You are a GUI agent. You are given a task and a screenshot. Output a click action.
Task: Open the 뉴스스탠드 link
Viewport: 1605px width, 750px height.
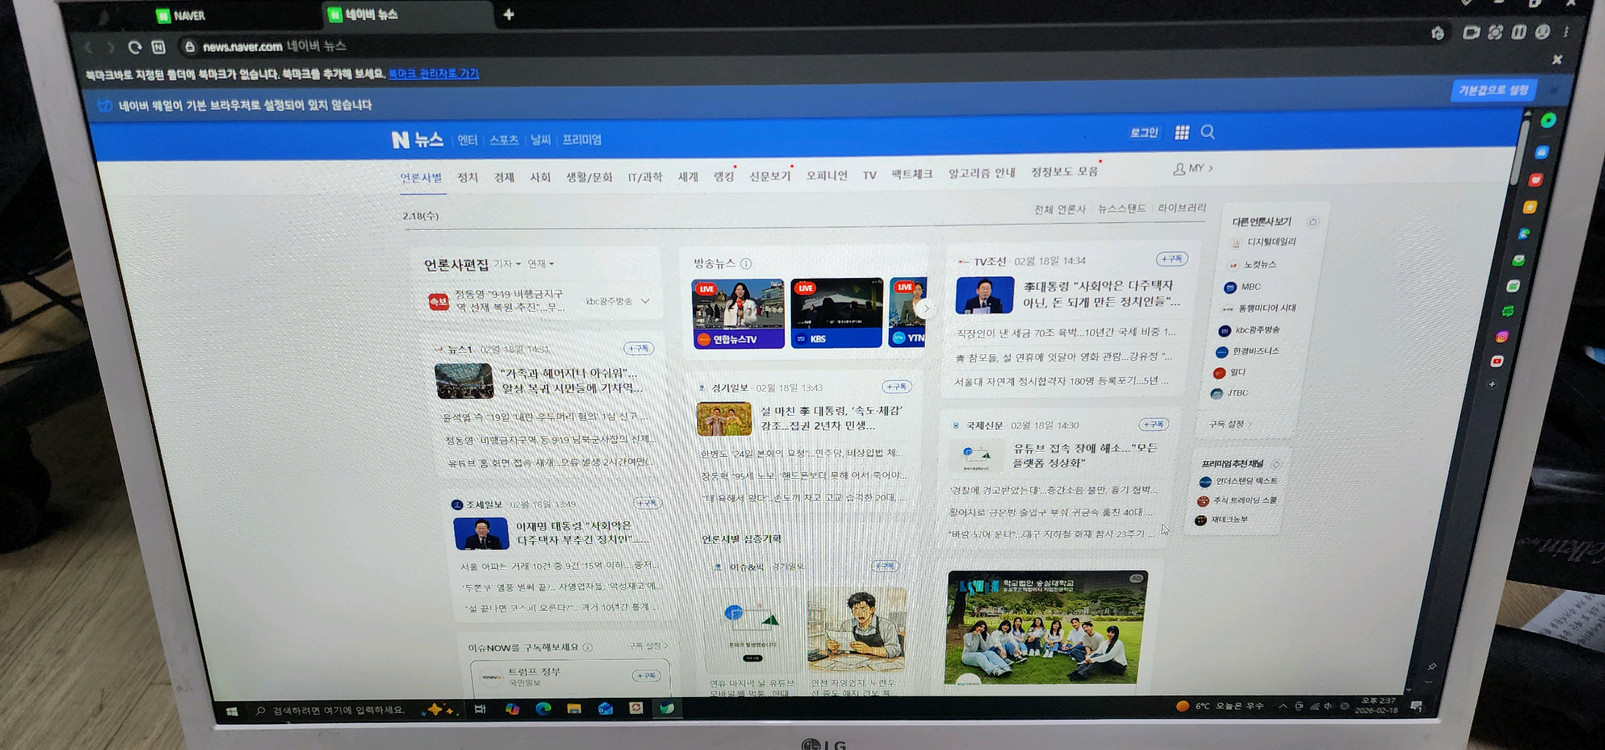[1121, 209]
